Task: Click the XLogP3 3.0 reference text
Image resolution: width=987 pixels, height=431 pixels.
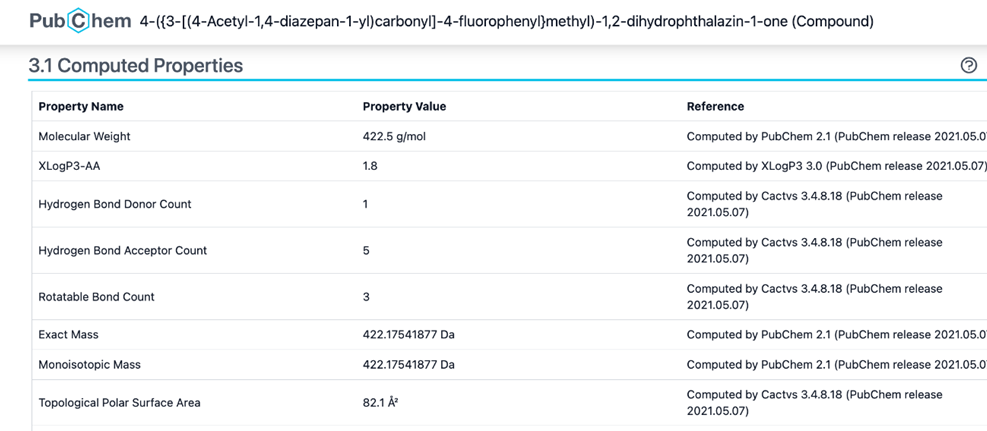Action: click(836, 166)
